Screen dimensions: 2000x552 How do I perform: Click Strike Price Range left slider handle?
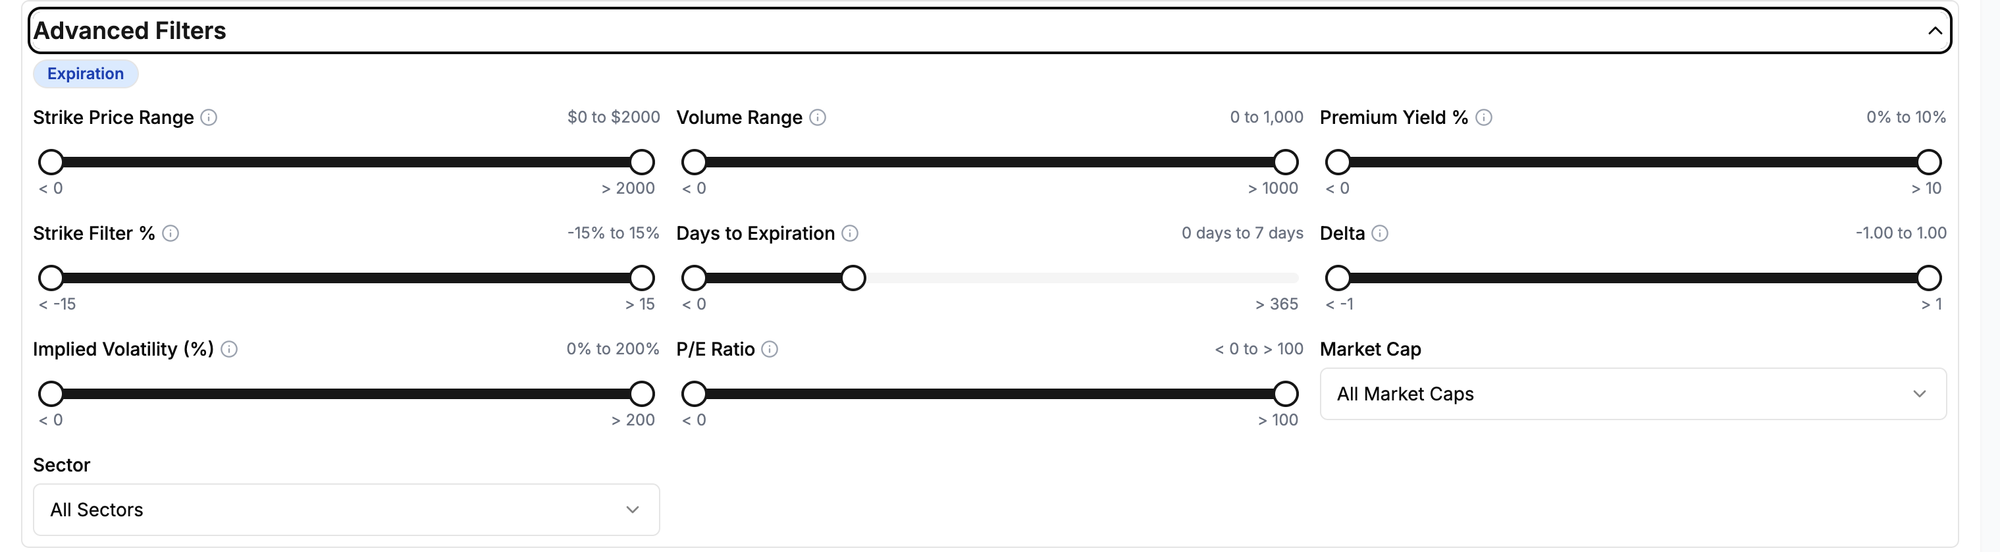(51, 162)
